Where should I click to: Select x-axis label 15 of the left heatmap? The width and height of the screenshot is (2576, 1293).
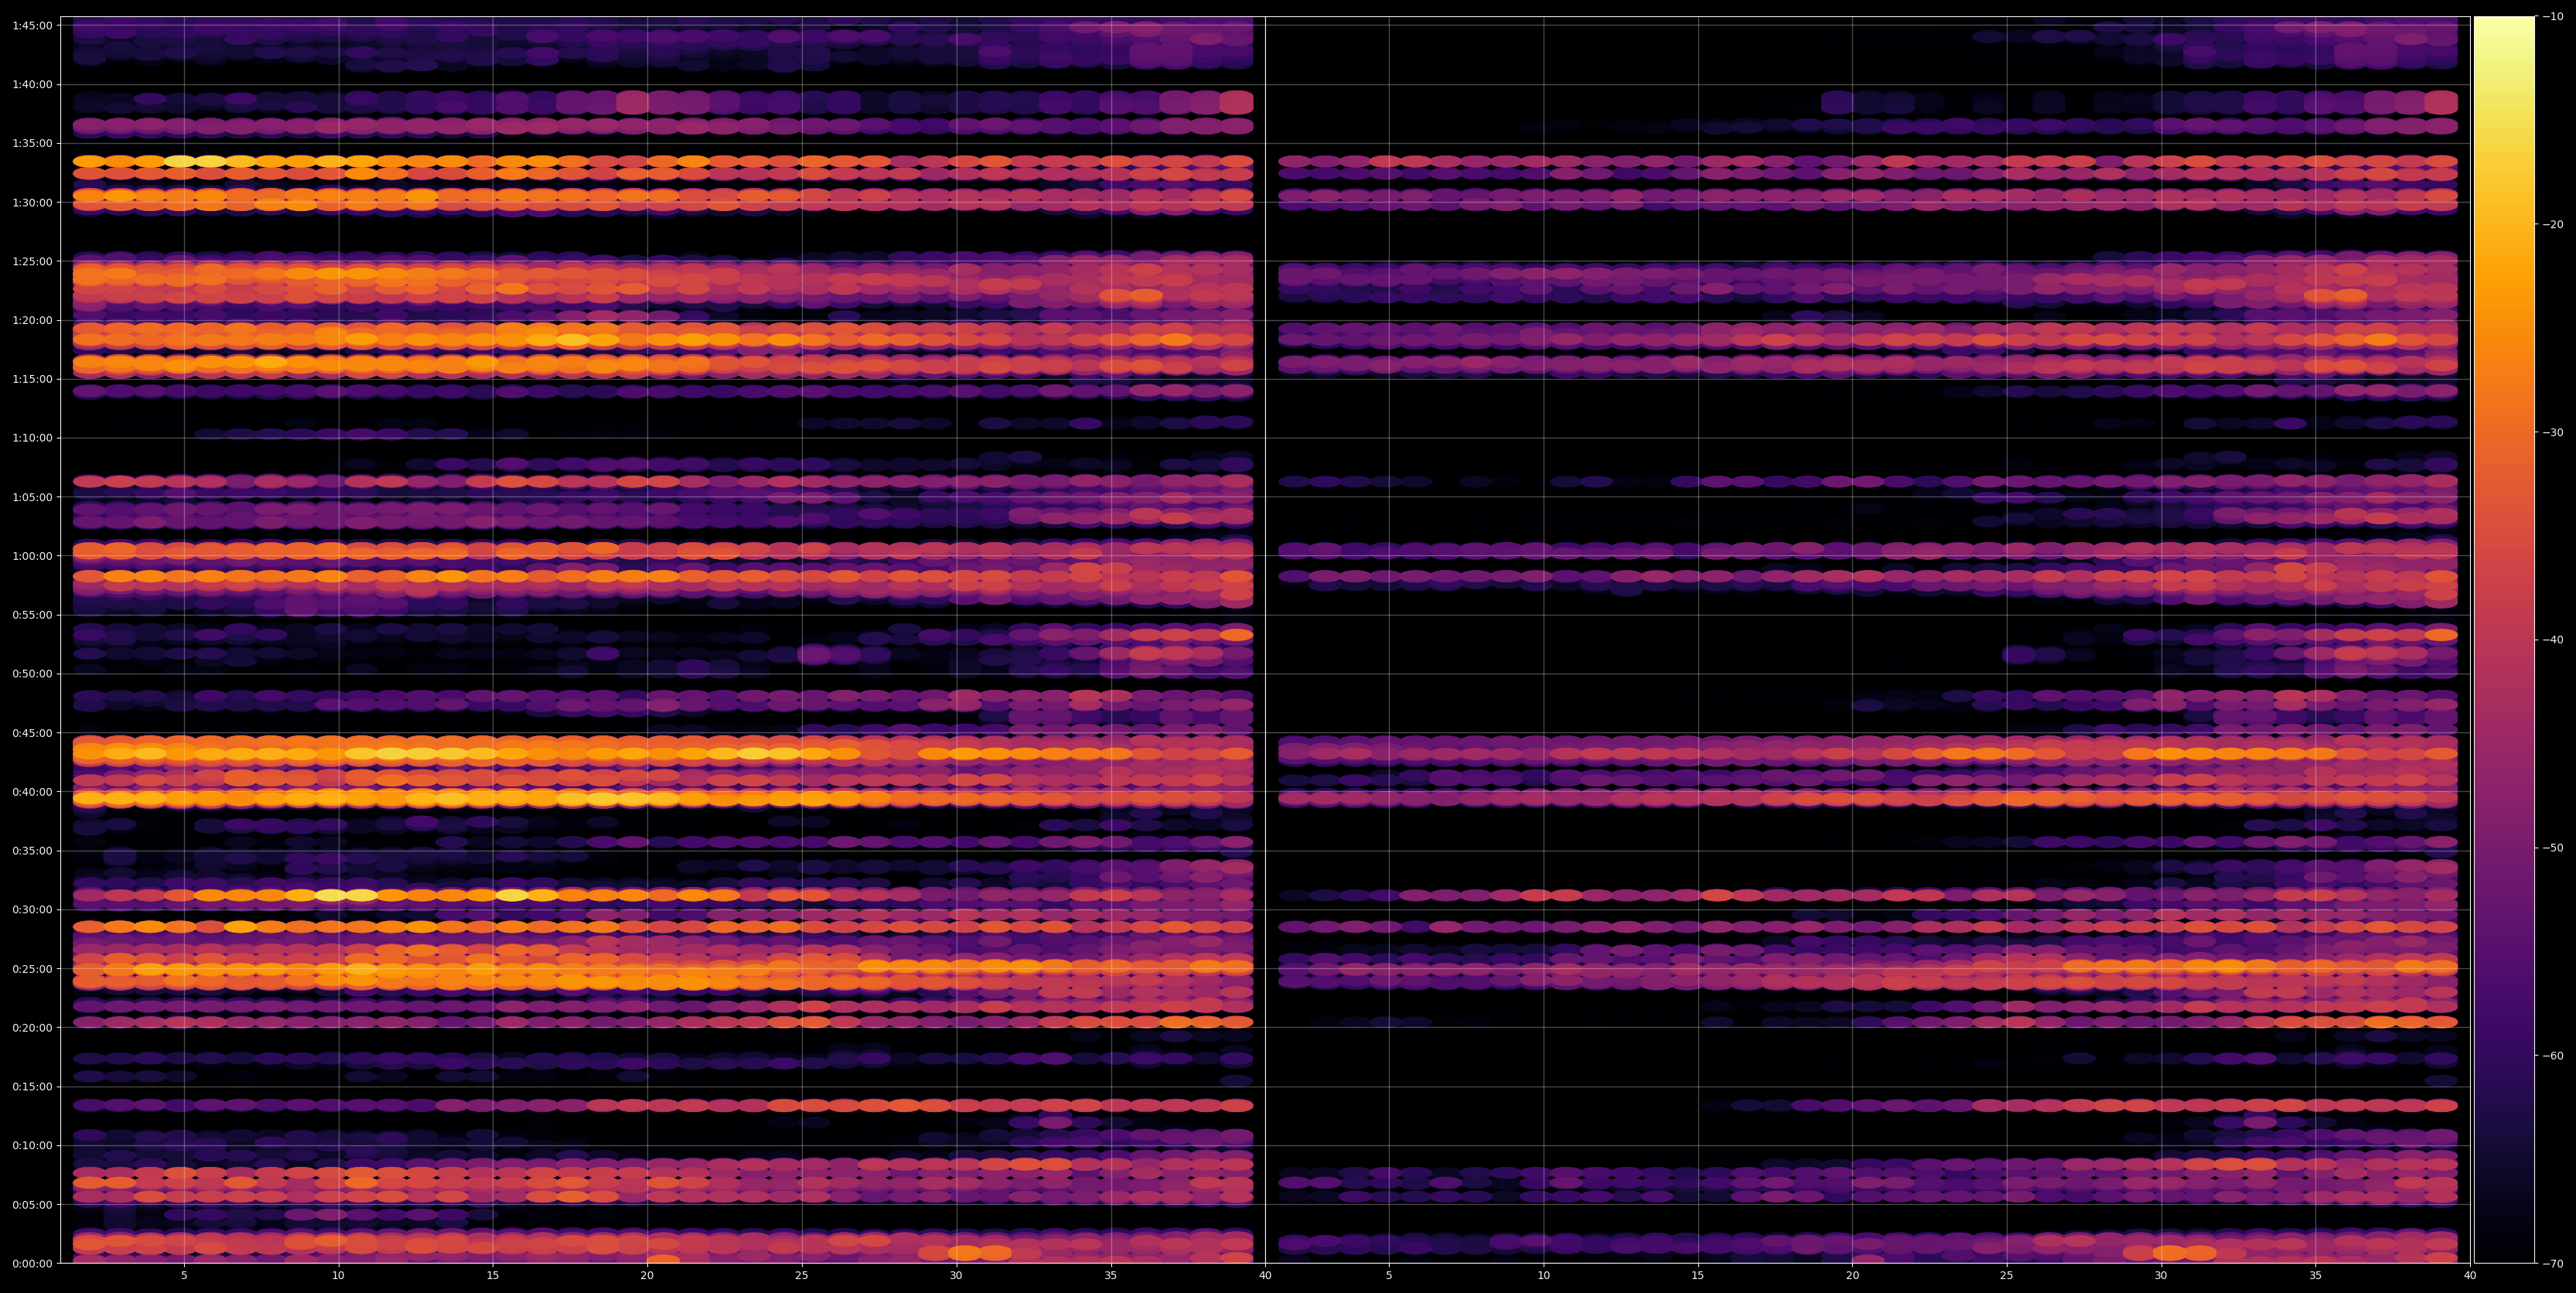coord(493,1275)
